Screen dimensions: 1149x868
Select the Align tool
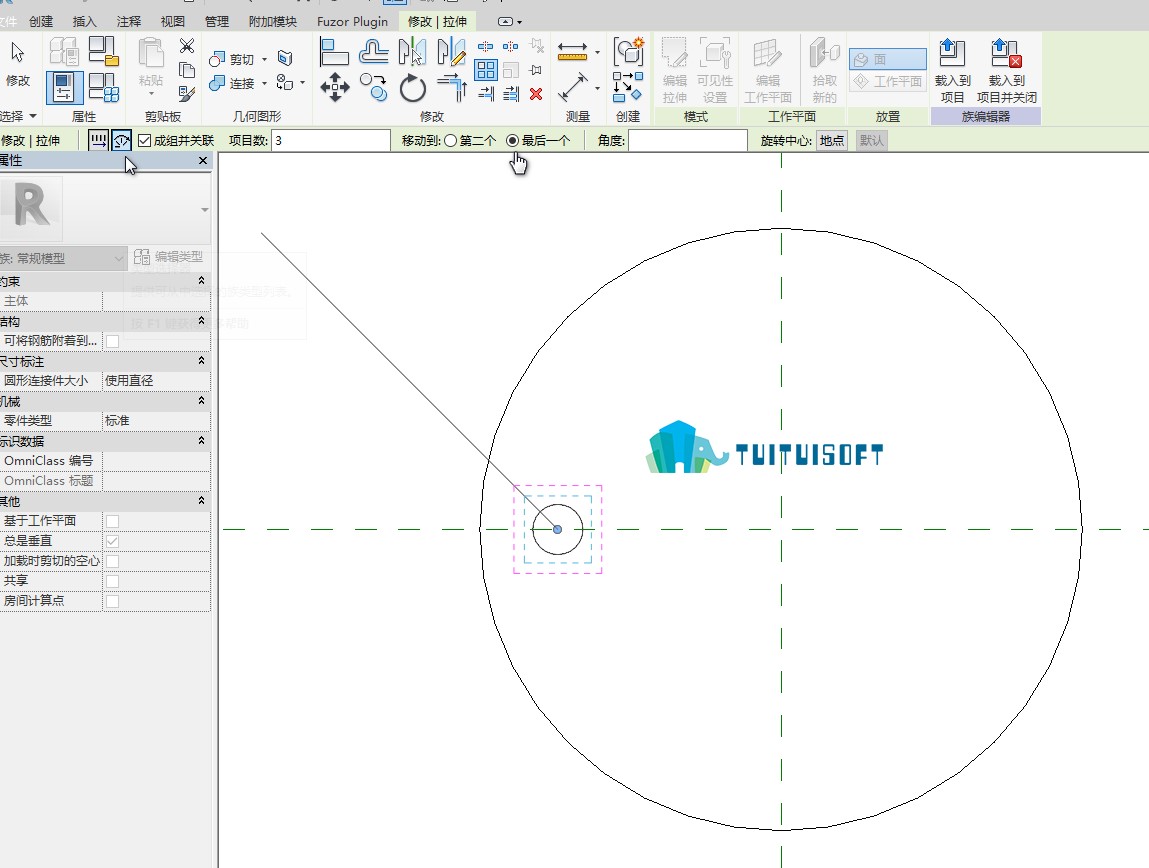334,52
